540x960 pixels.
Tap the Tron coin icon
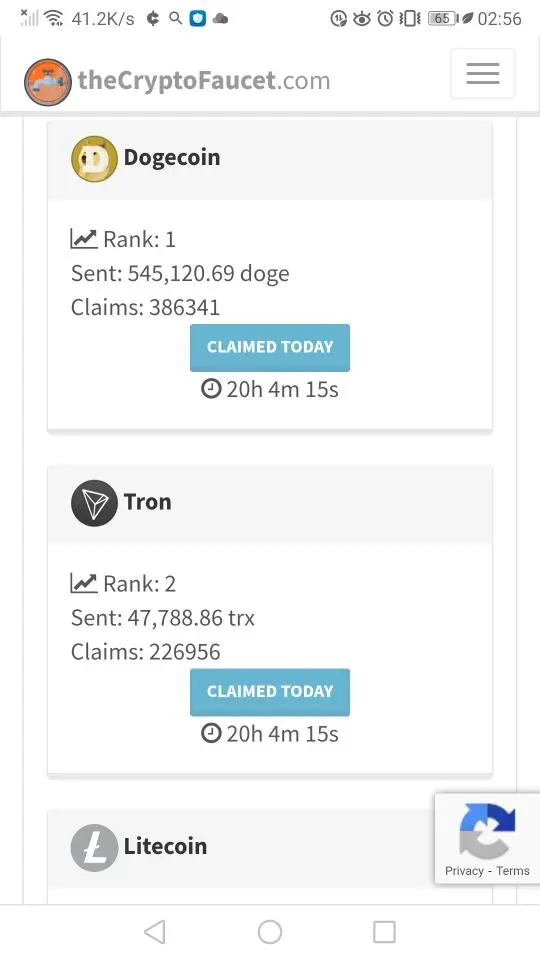pyautogui.click(x=94, y=503)
